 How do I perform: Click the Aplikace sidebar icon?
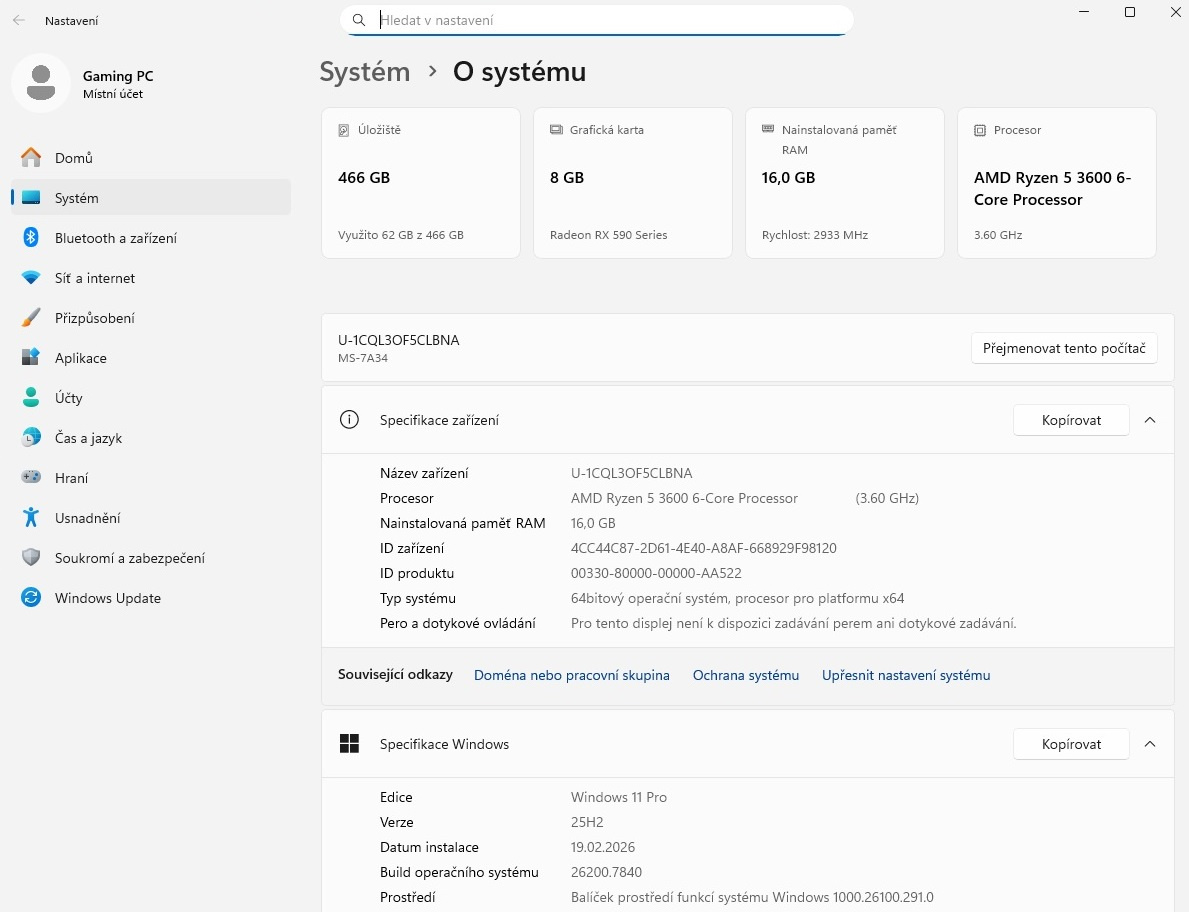[31, 357]
